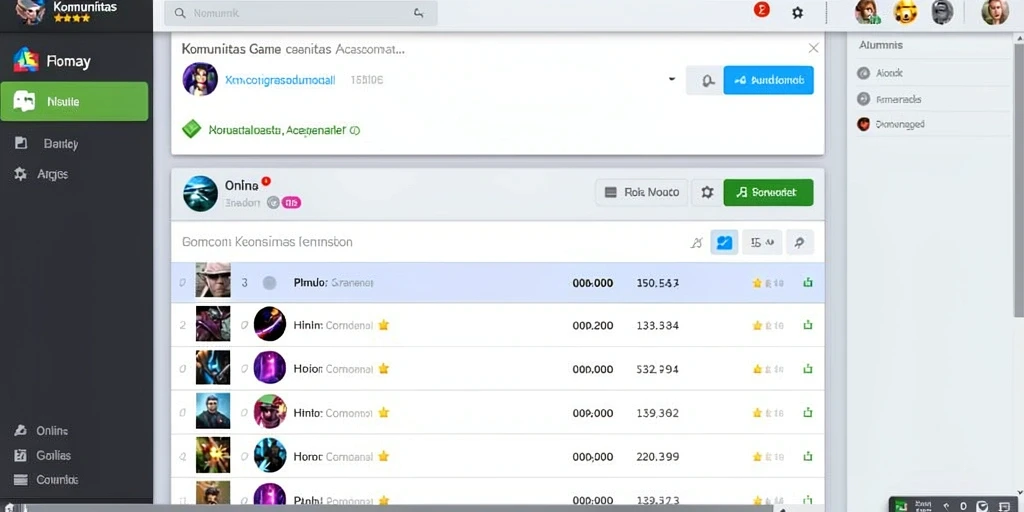
Task: Click the Komunitas logo avatar in header
Action: pyautogui.click(x=29, y=12)
